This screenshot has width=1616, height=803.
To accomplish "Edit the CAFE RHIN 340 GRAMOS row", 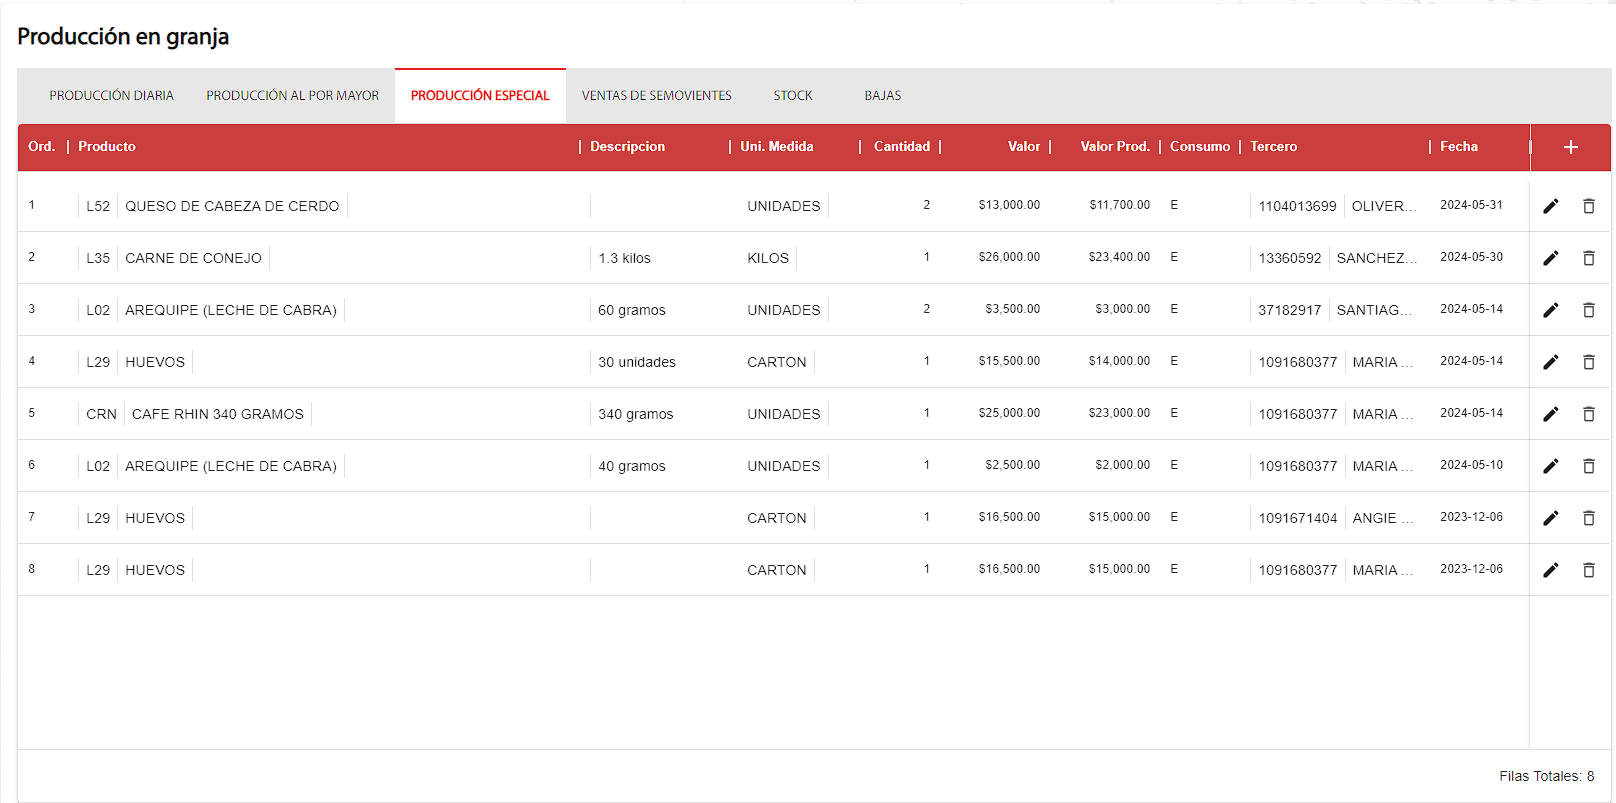I will (x=1551, y=414).
